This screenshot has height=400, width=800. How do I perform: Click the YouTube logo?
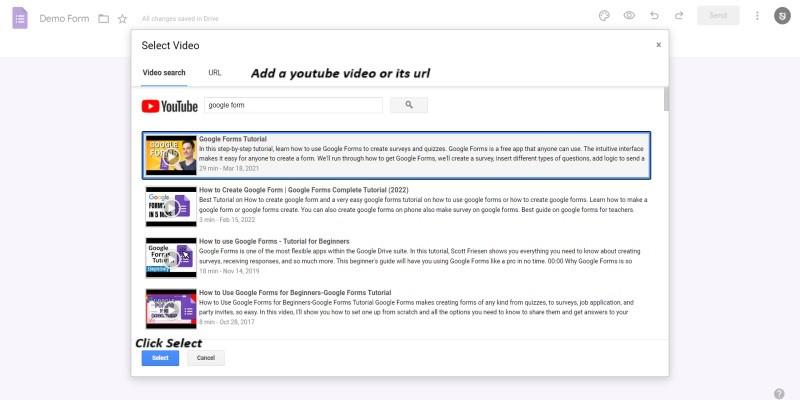[169, 106]
